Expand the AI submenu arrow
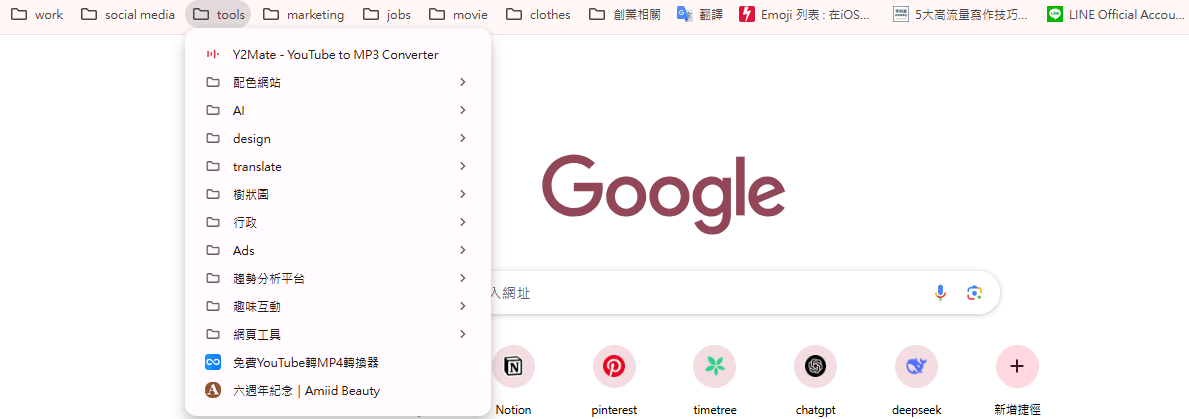This screenshot has height=419, width=1189. coord(463,110)
